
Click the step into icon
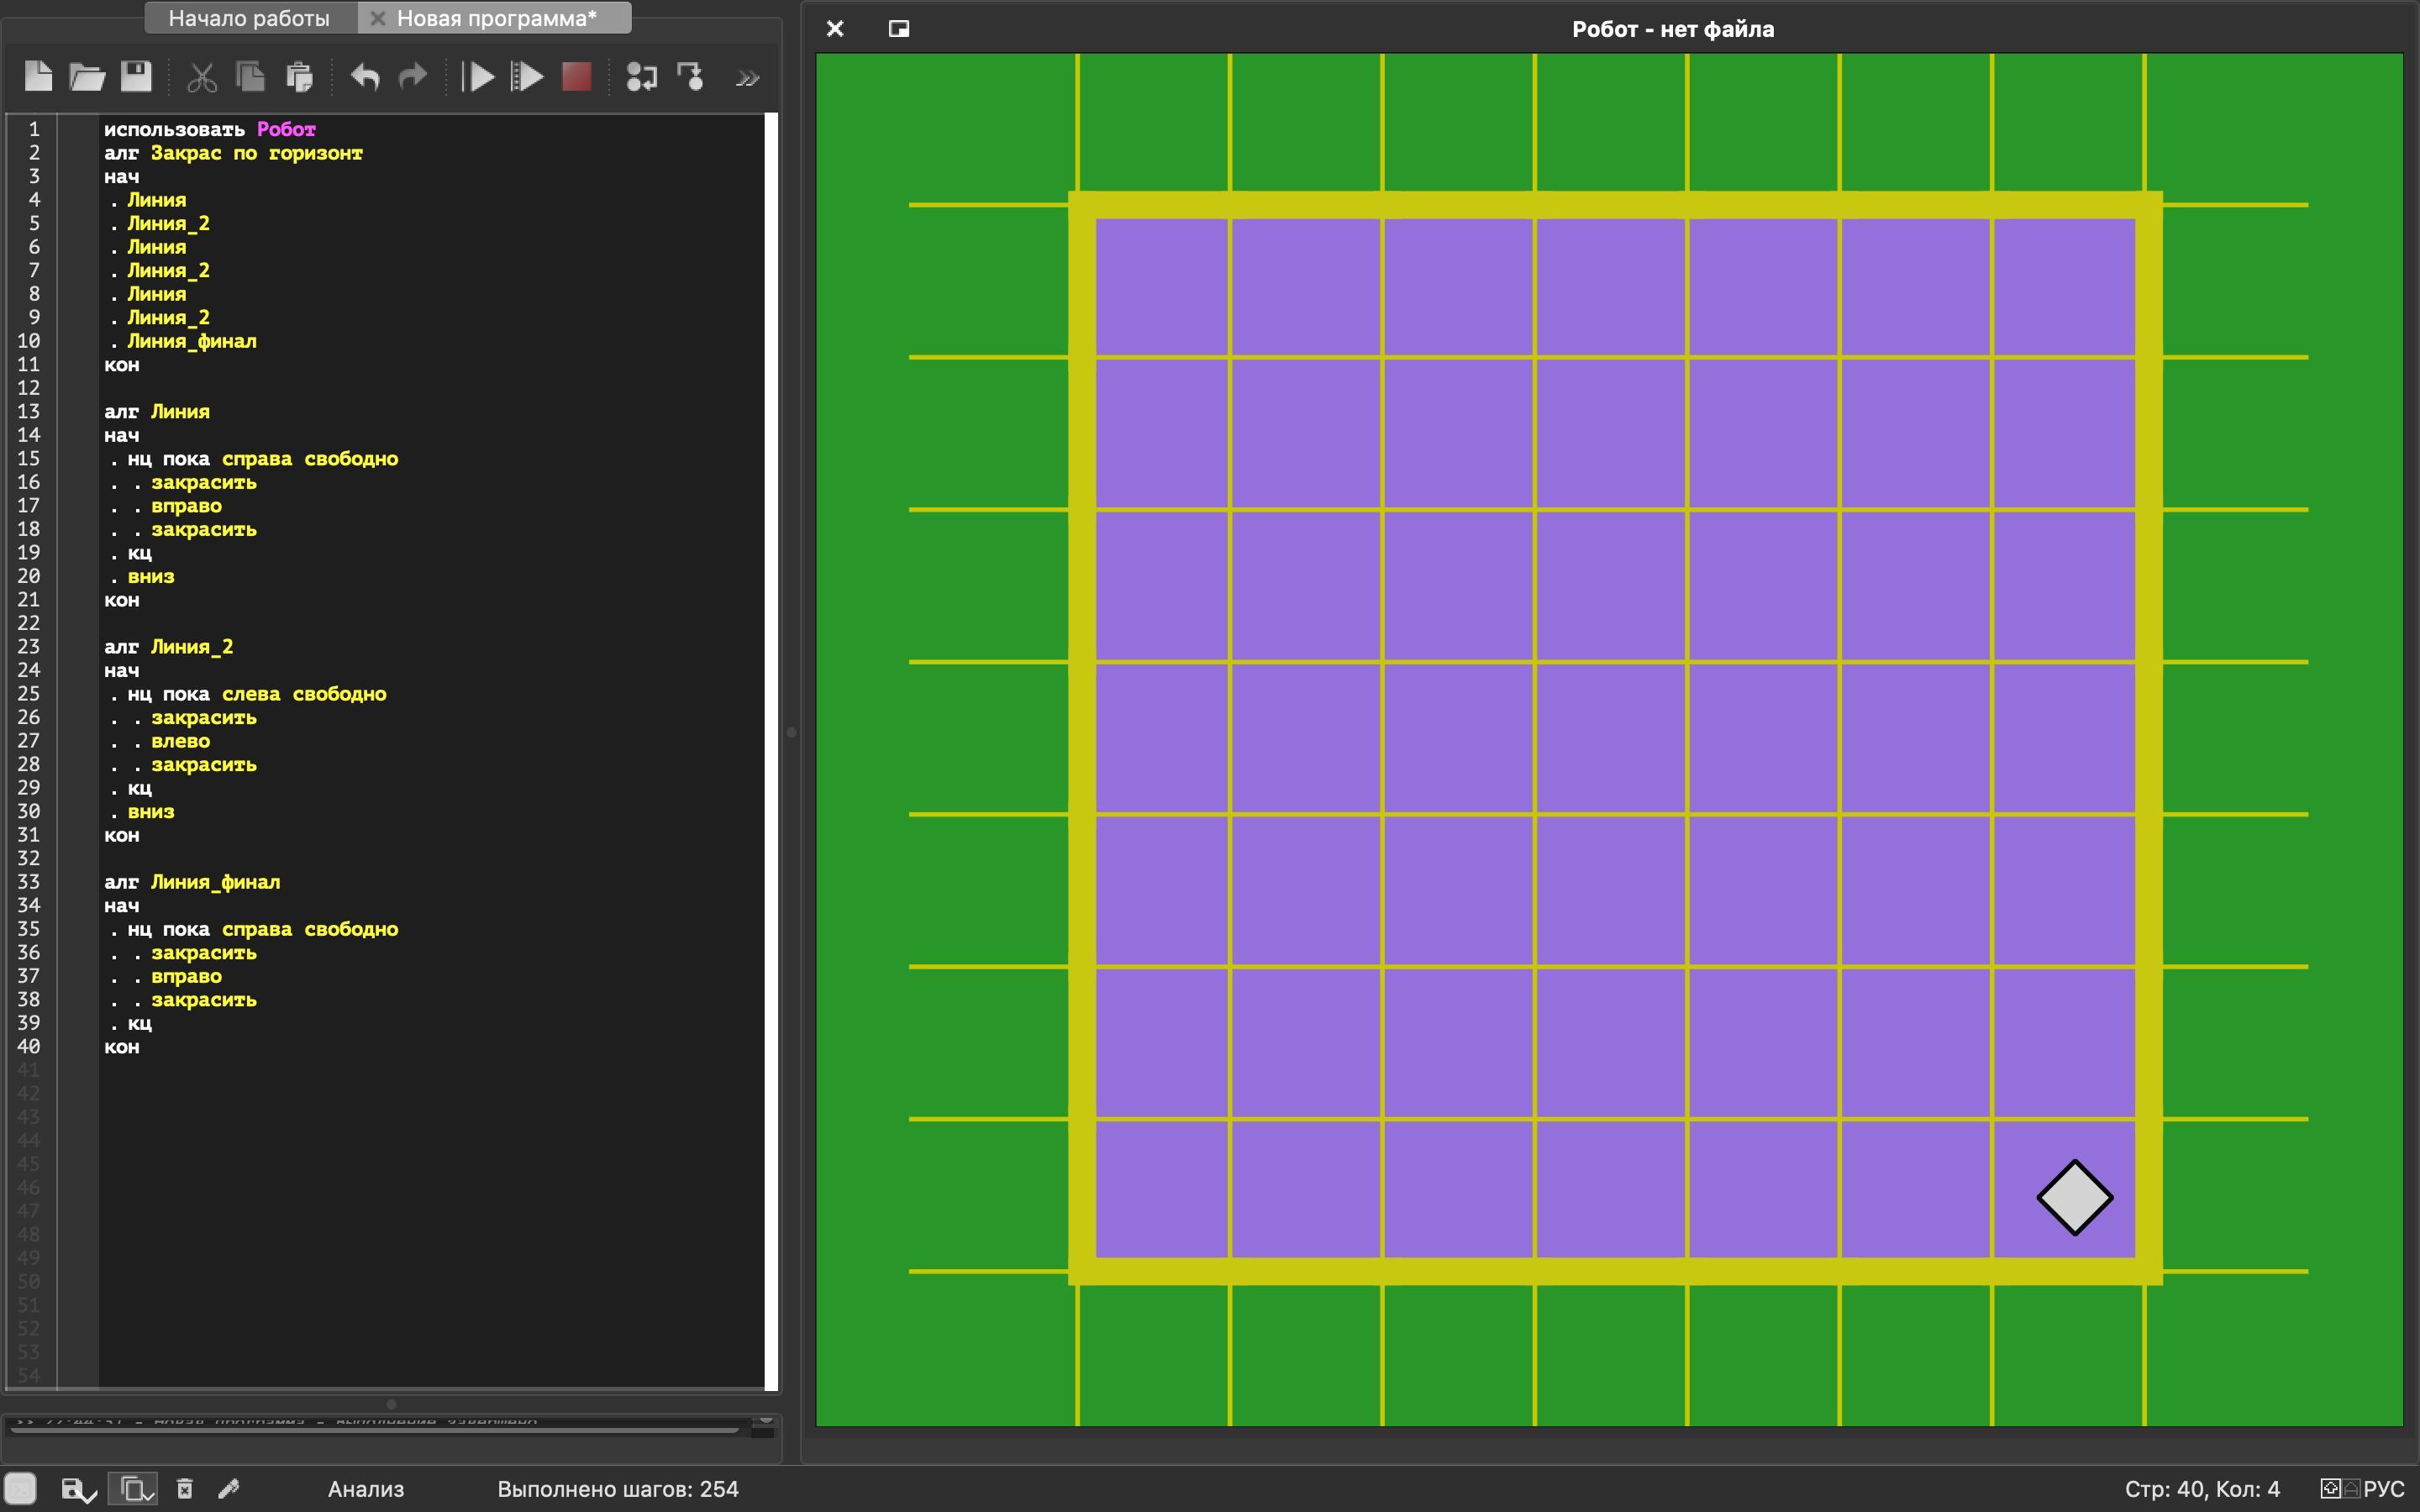(641, 77)
